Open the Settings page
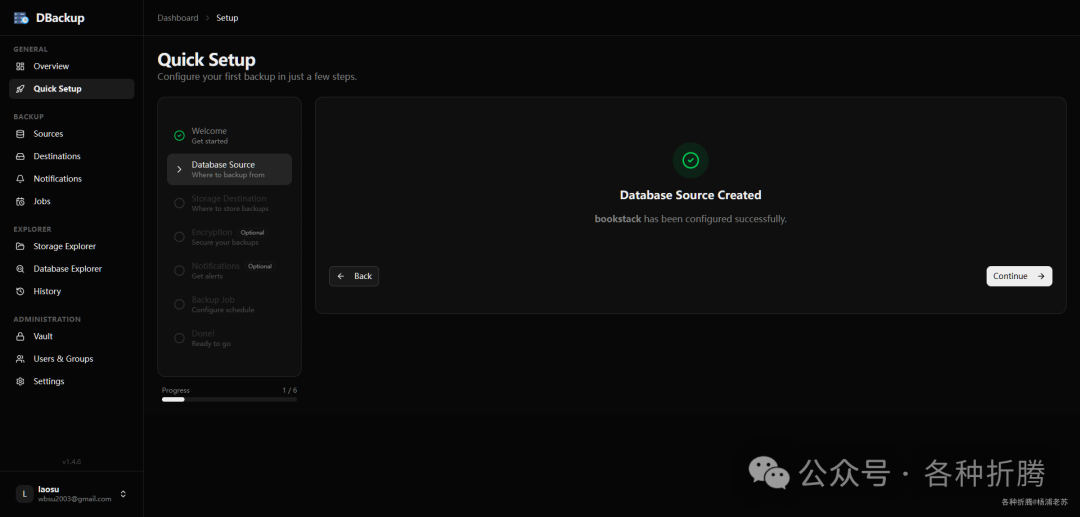Image resolution: width=1080 pixels, height=517 pixels. pos(72,381)
